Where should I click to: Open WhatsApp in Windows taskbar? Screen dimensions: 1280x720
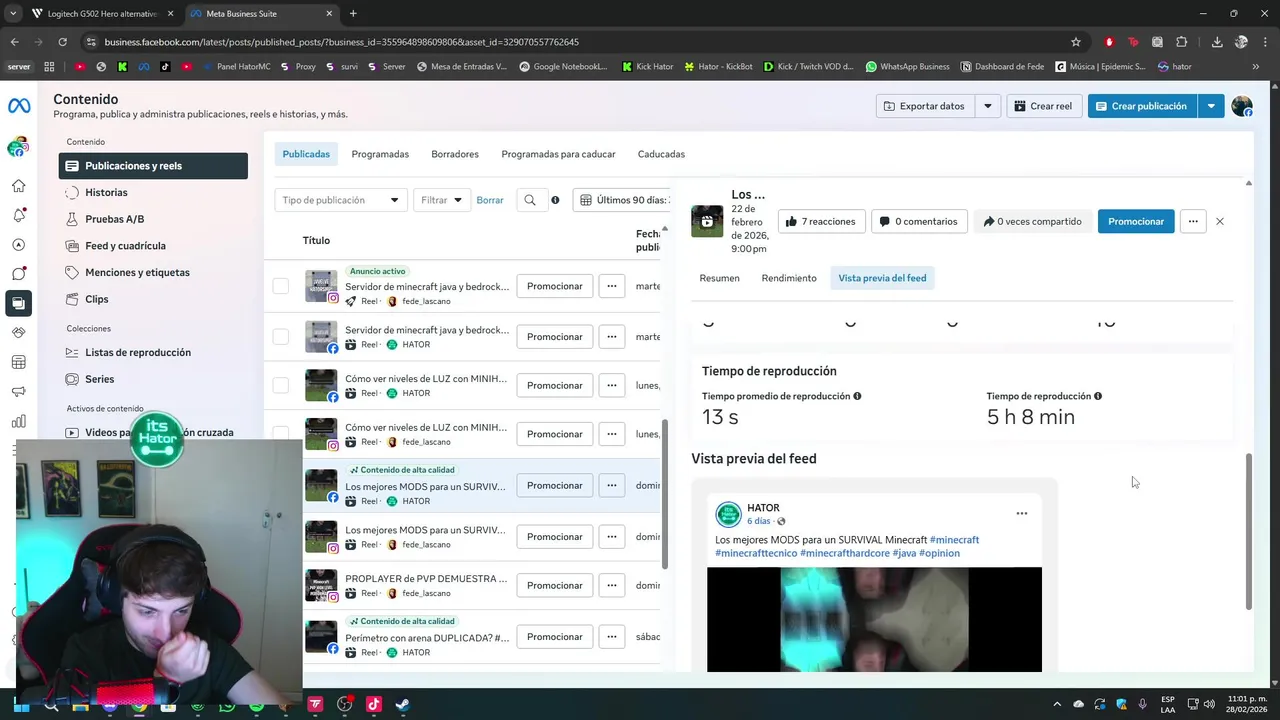click(227, 706)
